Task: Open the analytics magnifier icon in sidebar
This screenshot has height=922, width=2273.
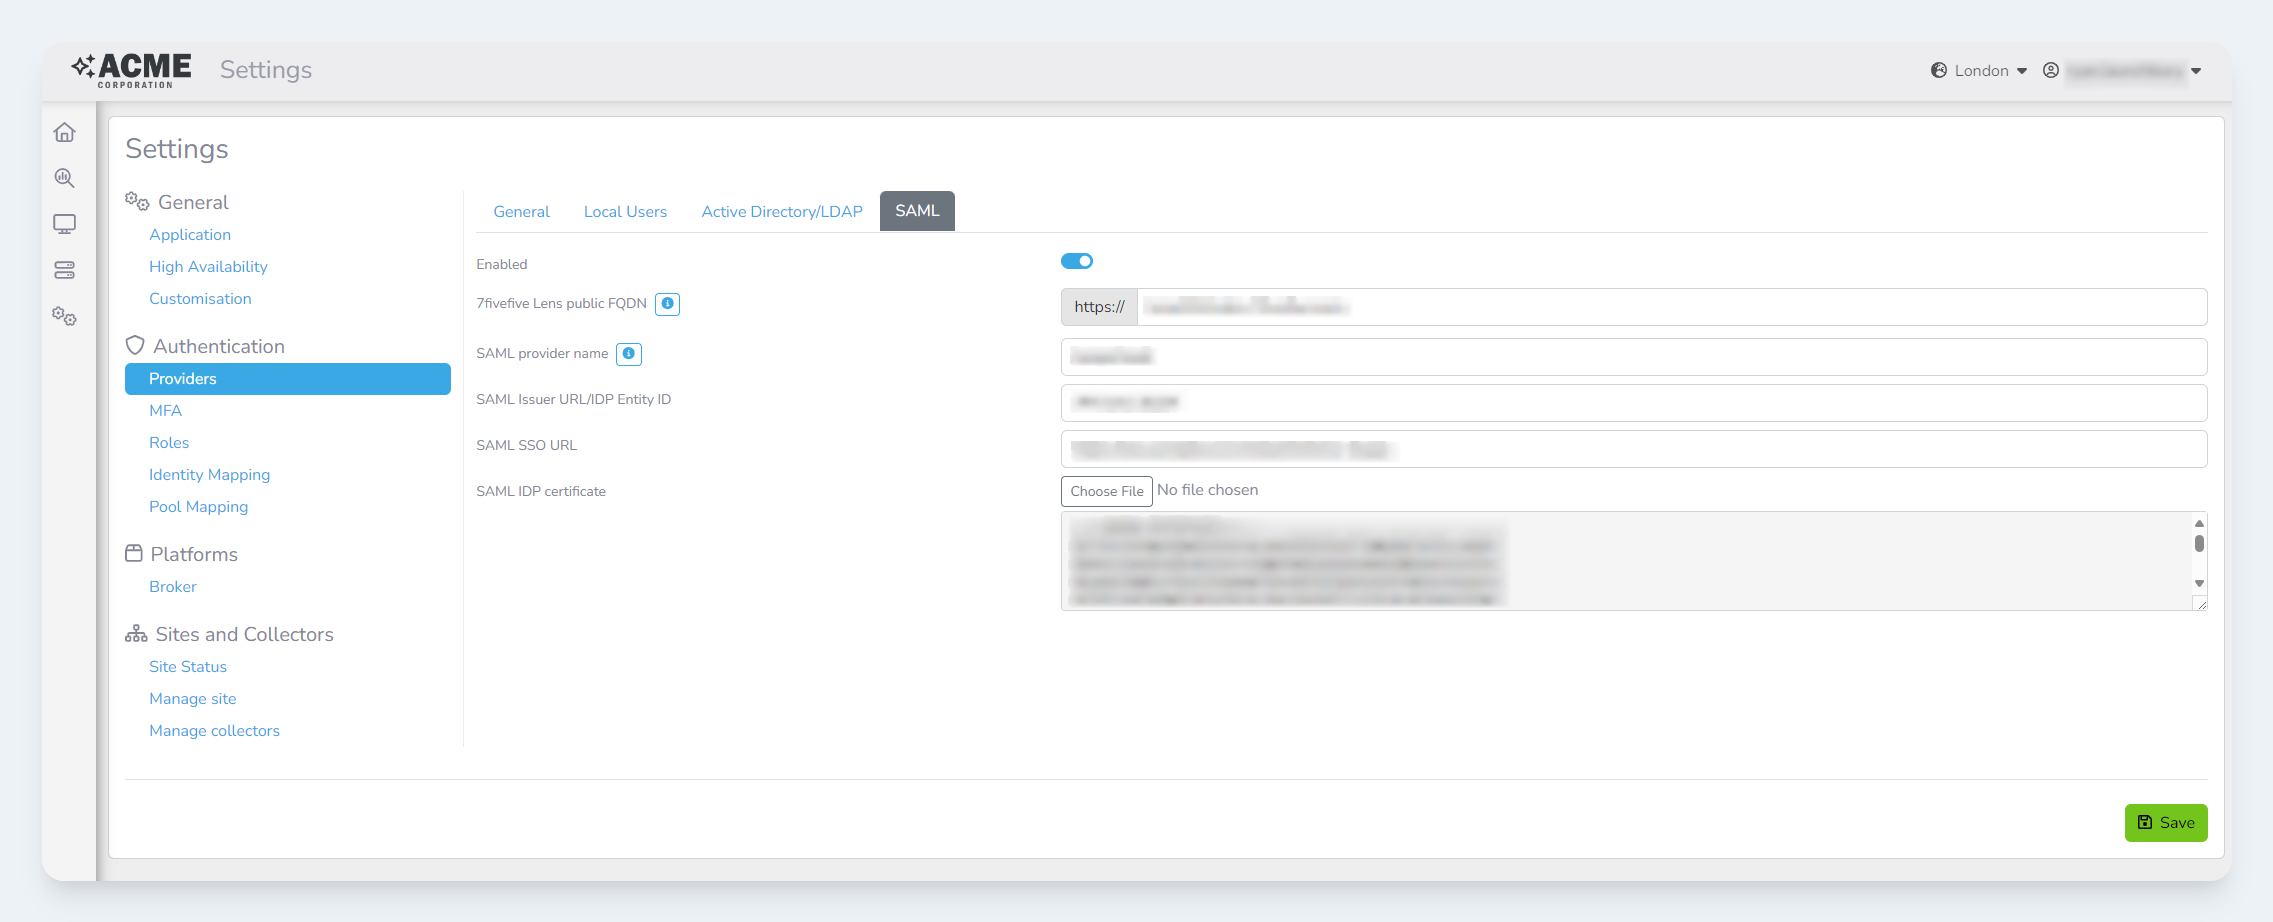Action: tap(65, 178)
